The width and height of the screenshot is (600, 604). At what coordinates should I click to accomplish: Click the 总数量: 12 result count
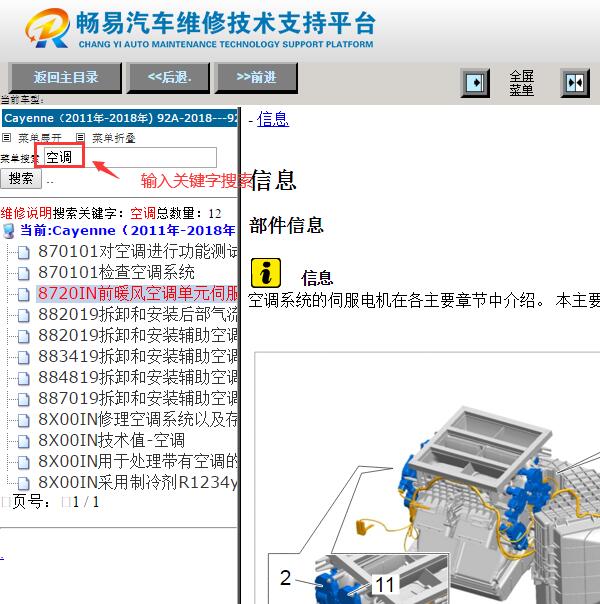[188, 213]
